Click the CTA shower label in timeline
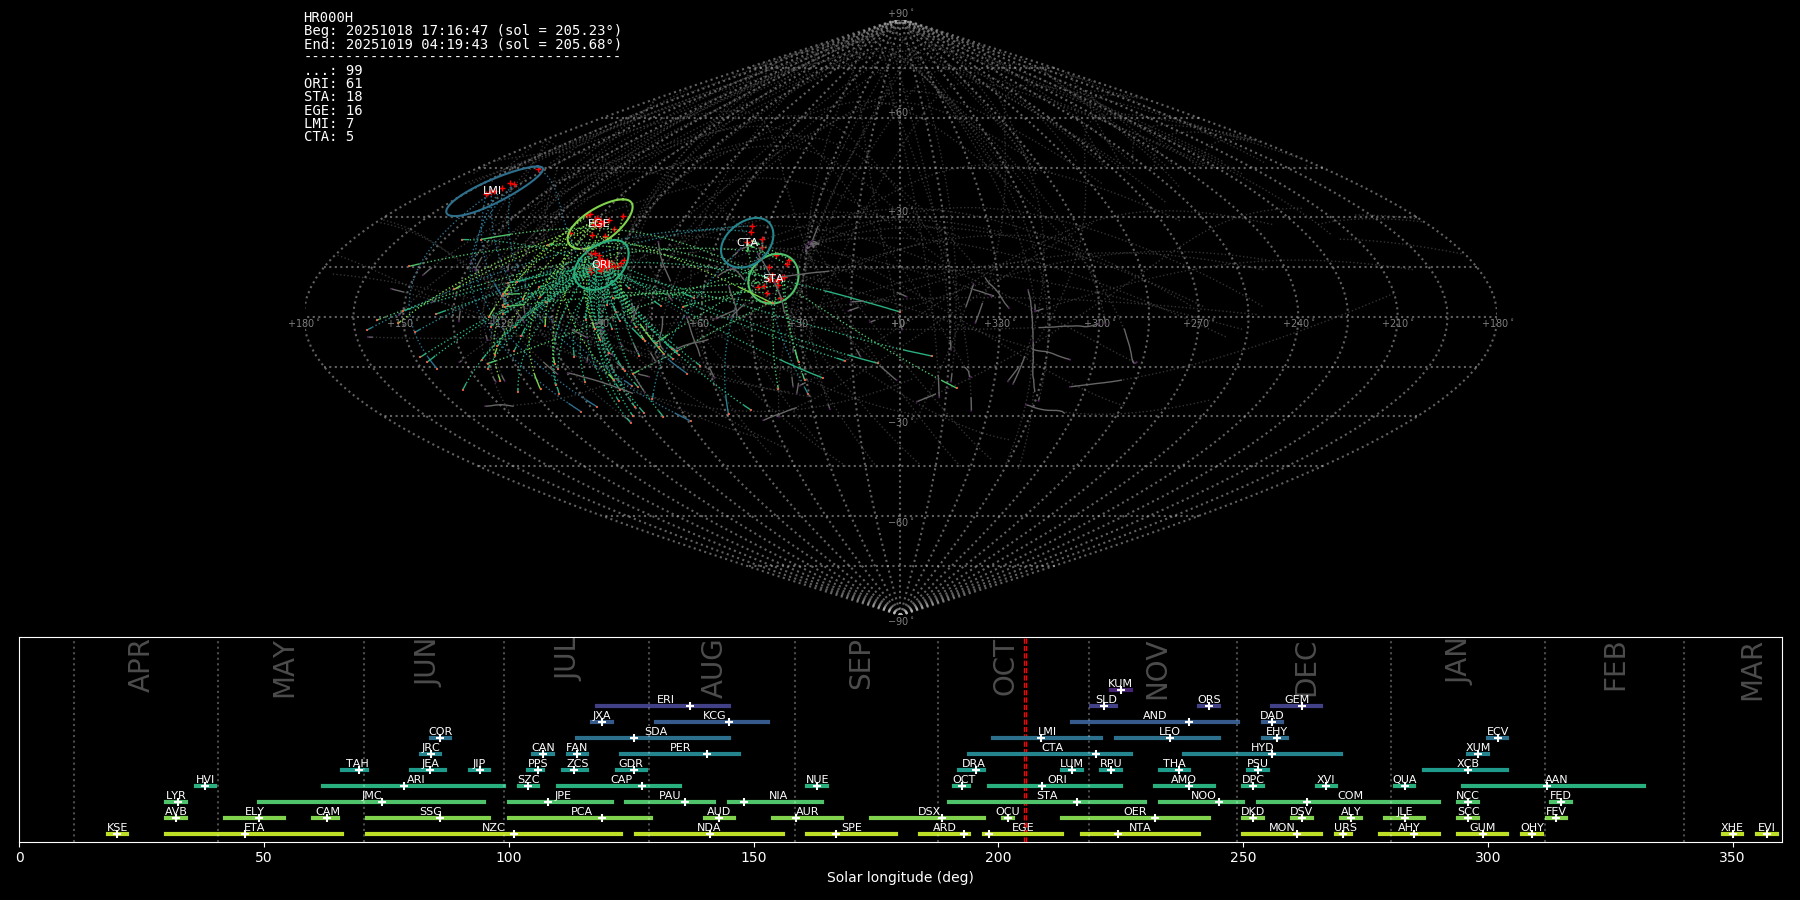 coord(1052,748)
